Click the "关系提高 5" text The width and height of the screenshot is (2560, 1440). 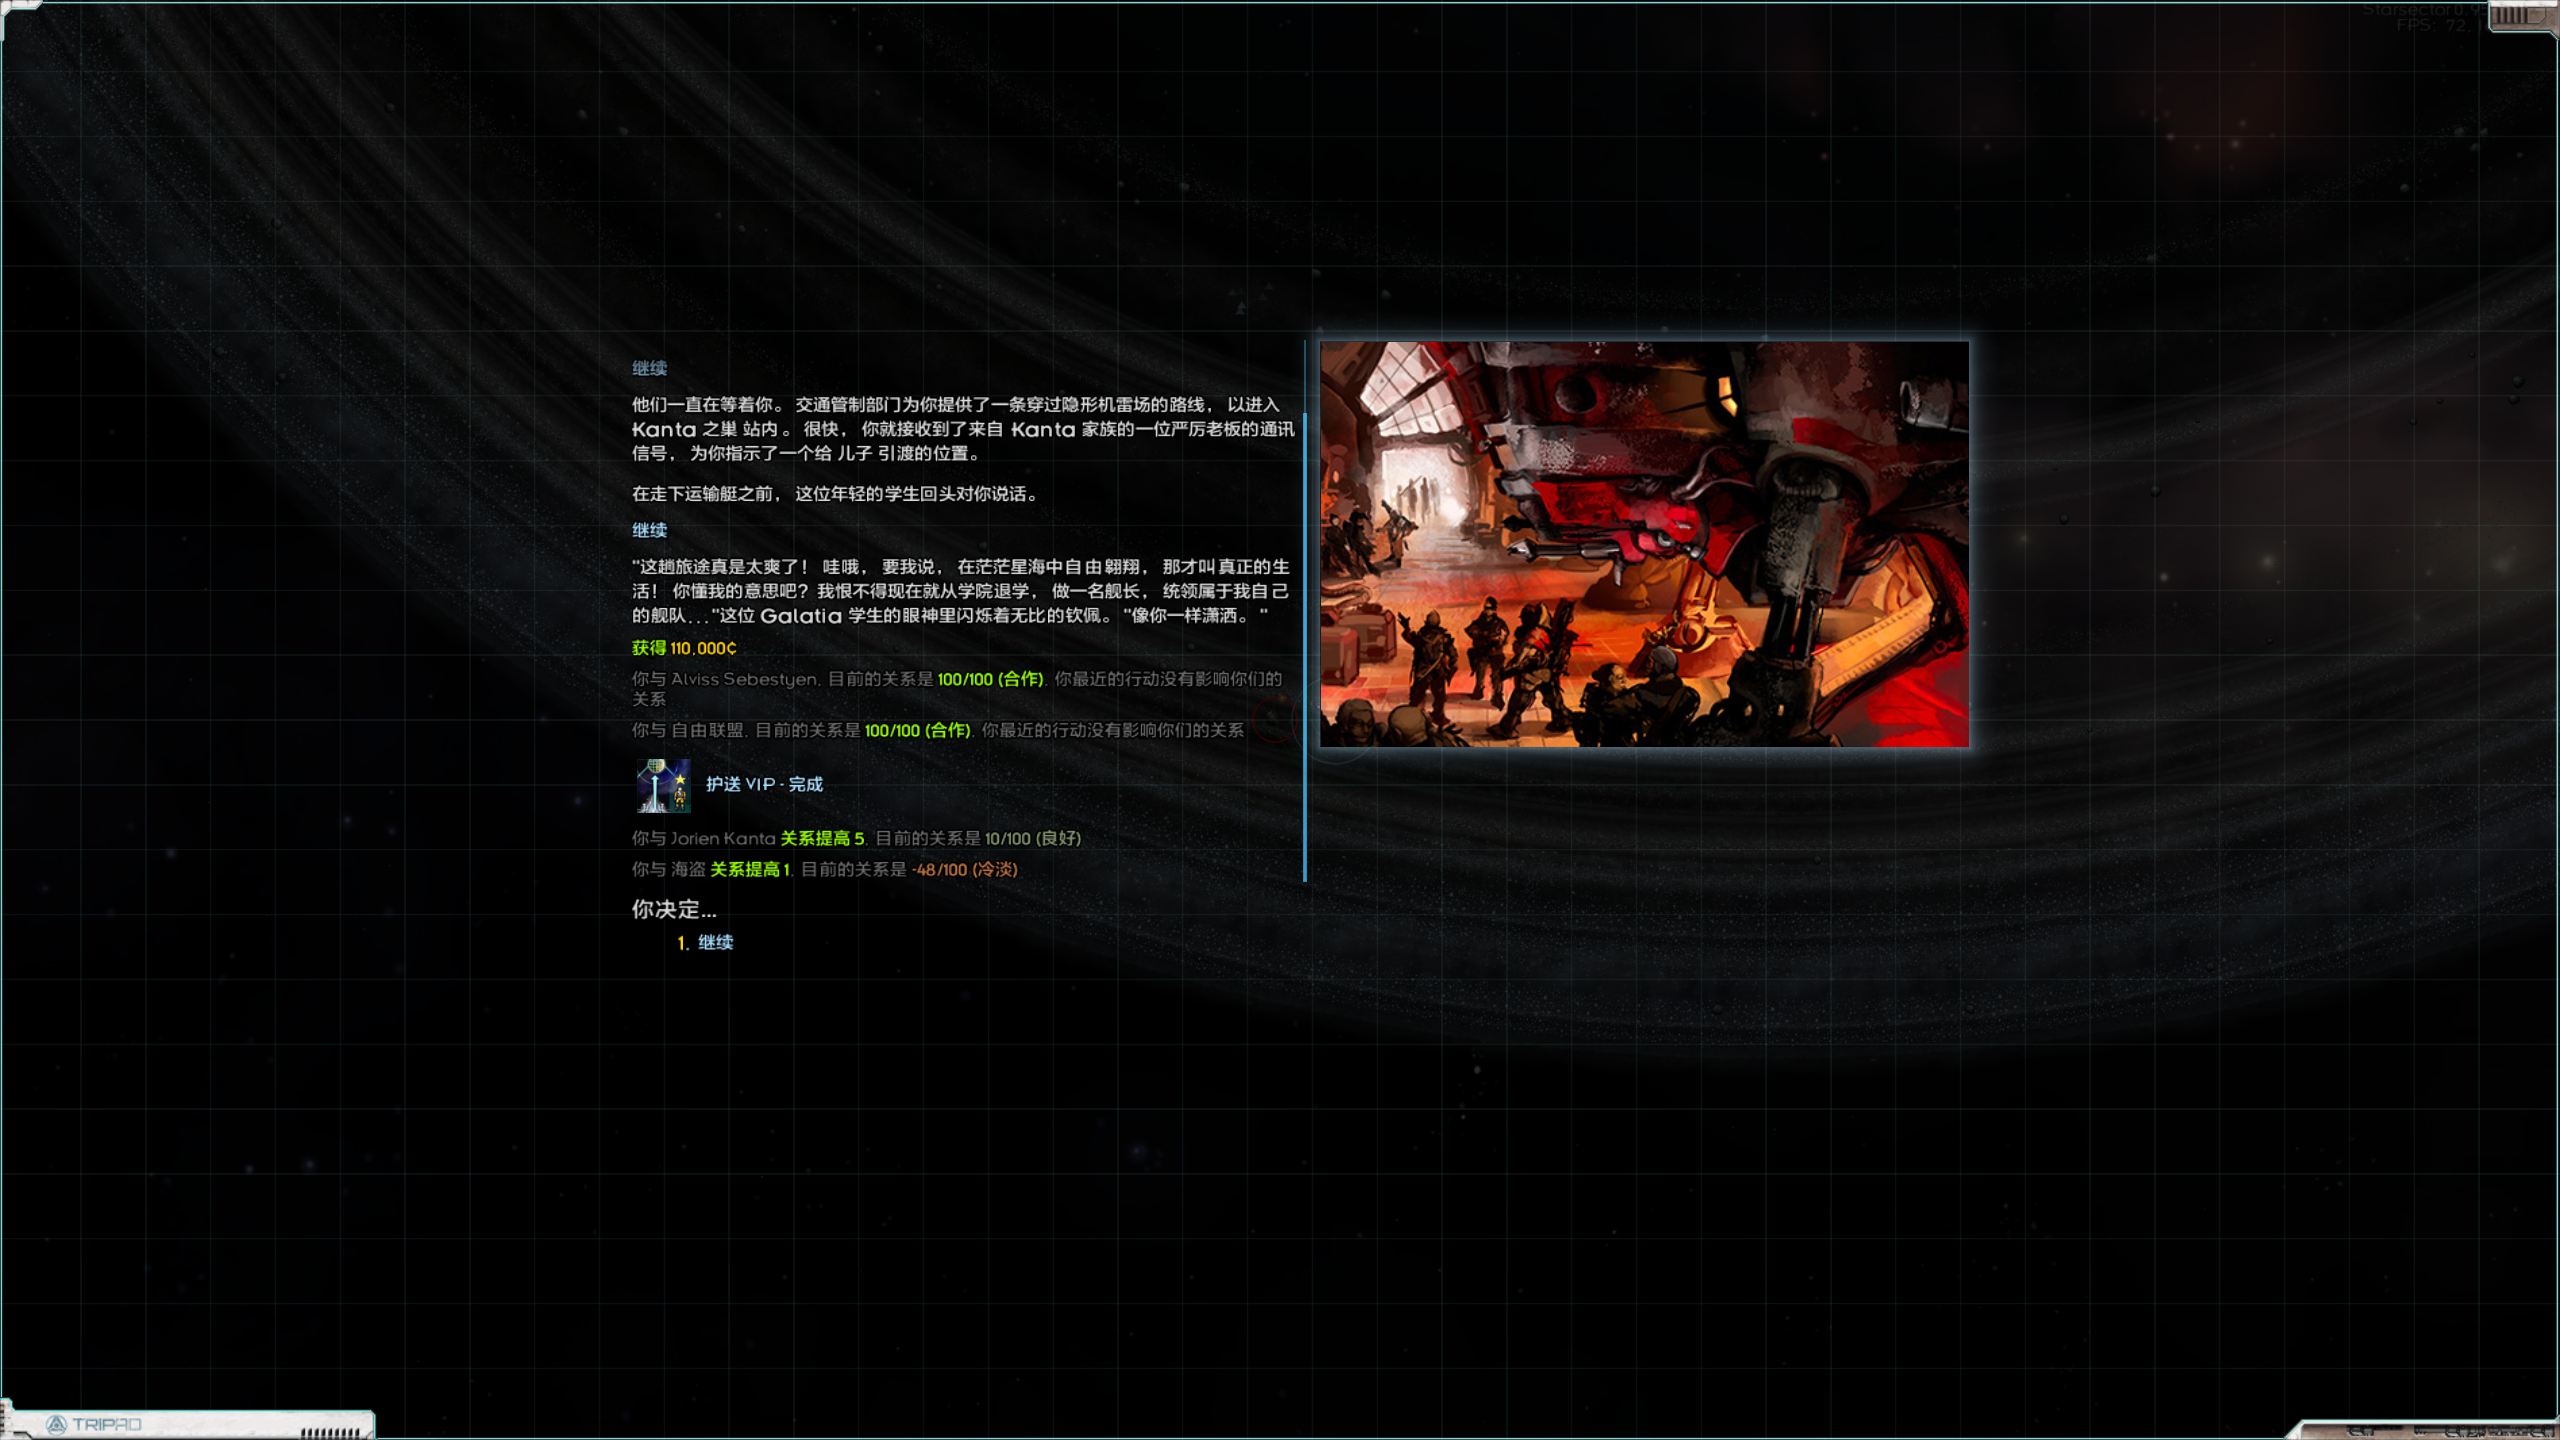pyautogui.click(x=822, y=838)
